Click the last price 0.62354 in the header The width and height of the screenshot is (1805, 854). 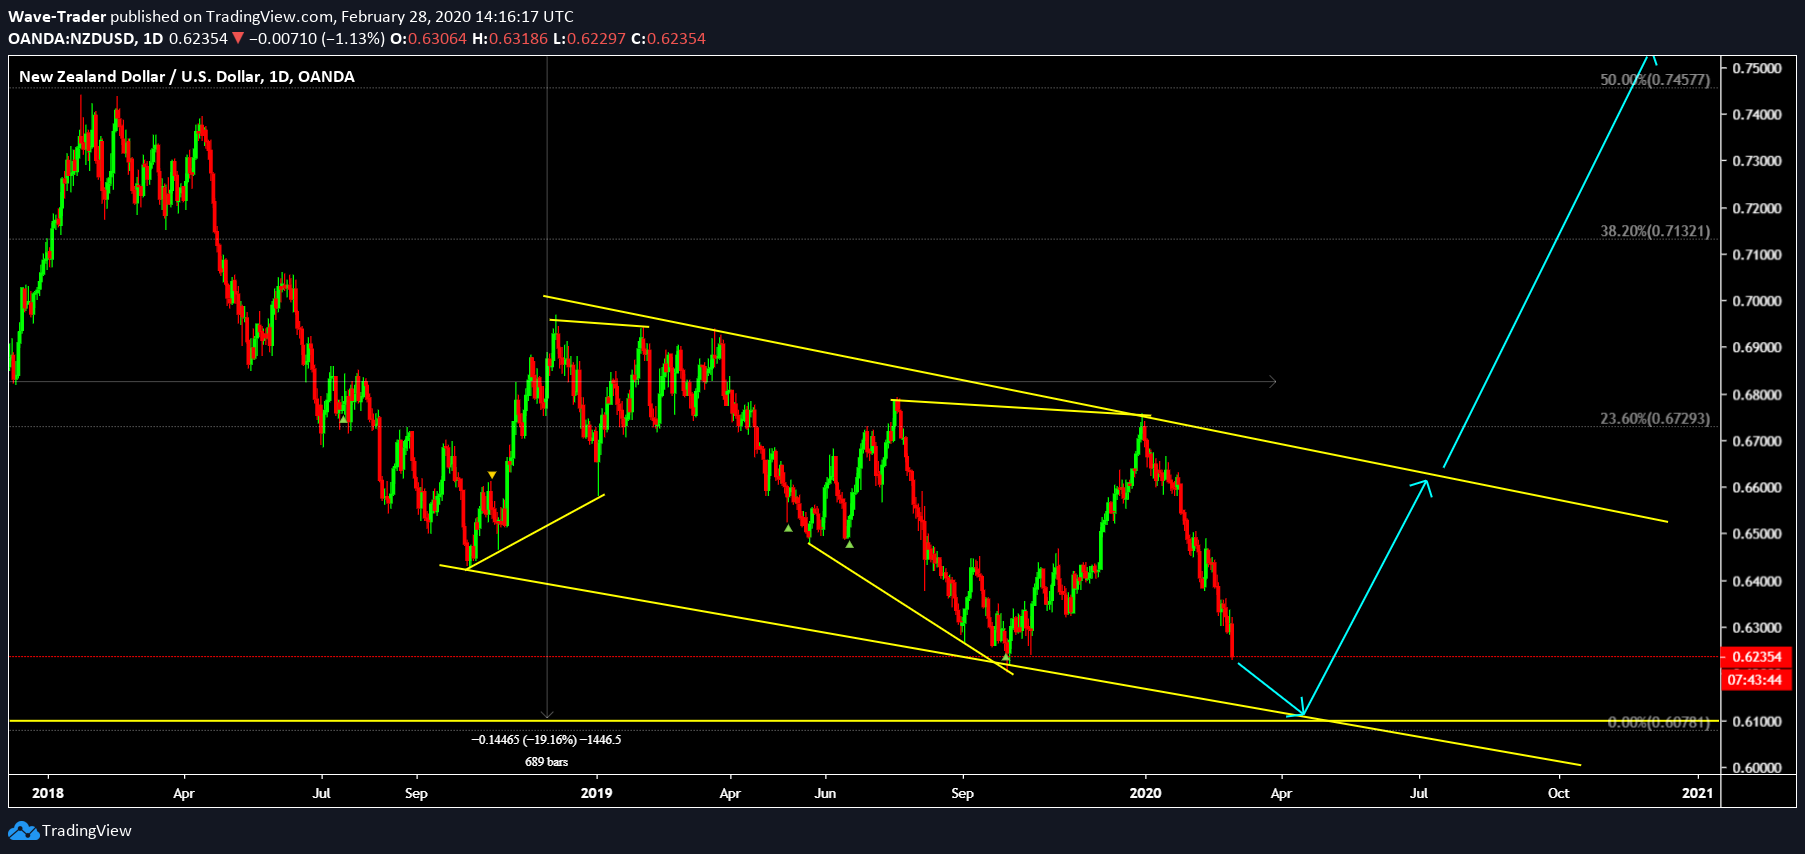point(198,38)
